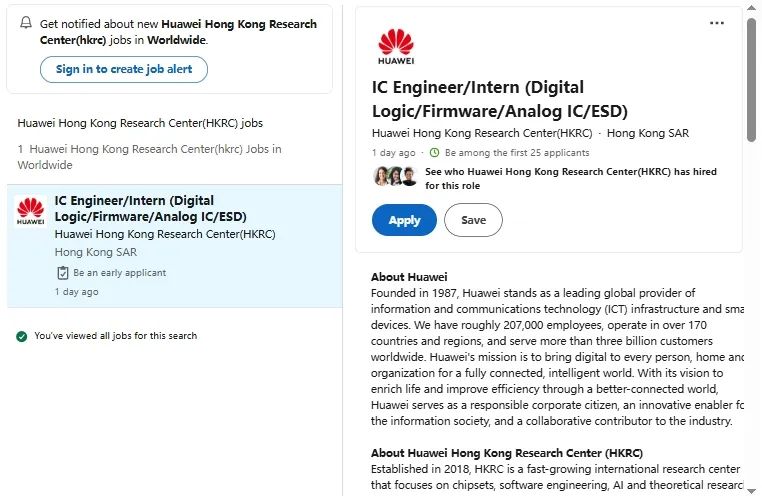
Task: Click the notification bell icon
Action: pos(26,22)
